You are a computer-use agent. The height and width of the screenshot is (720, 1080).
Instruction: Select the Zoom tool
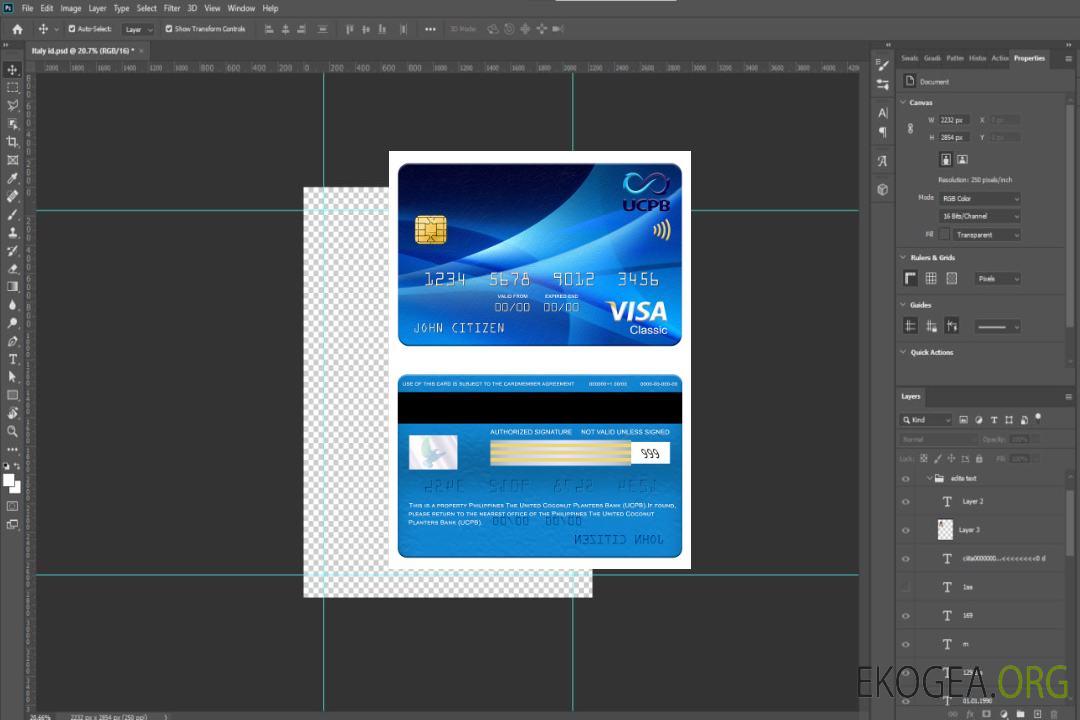pyautogui.click(x=12, y=431)
